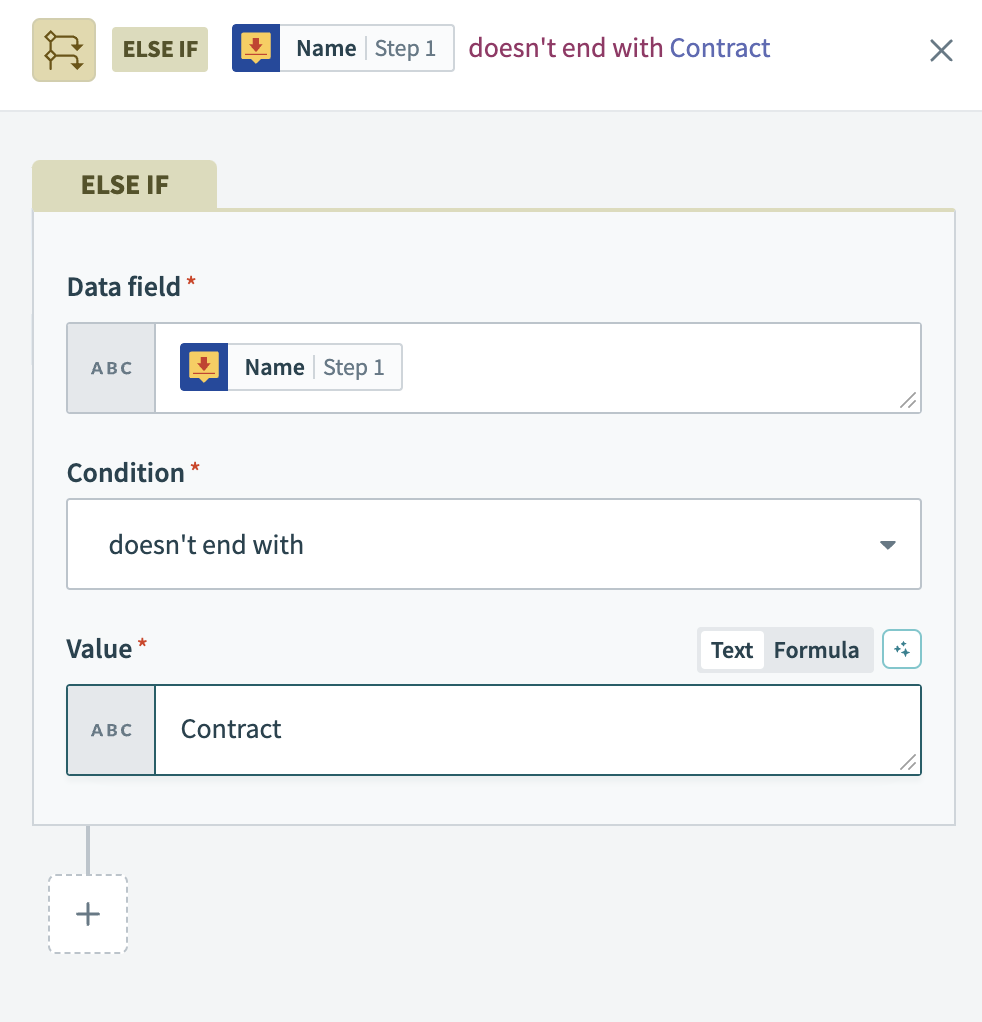Click the resize handle on the Value box
Screen dimensions: 982x1022
point(907,764)
